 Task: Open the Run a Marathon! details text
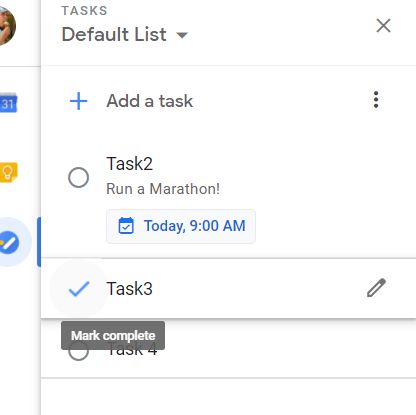[163, 189]
